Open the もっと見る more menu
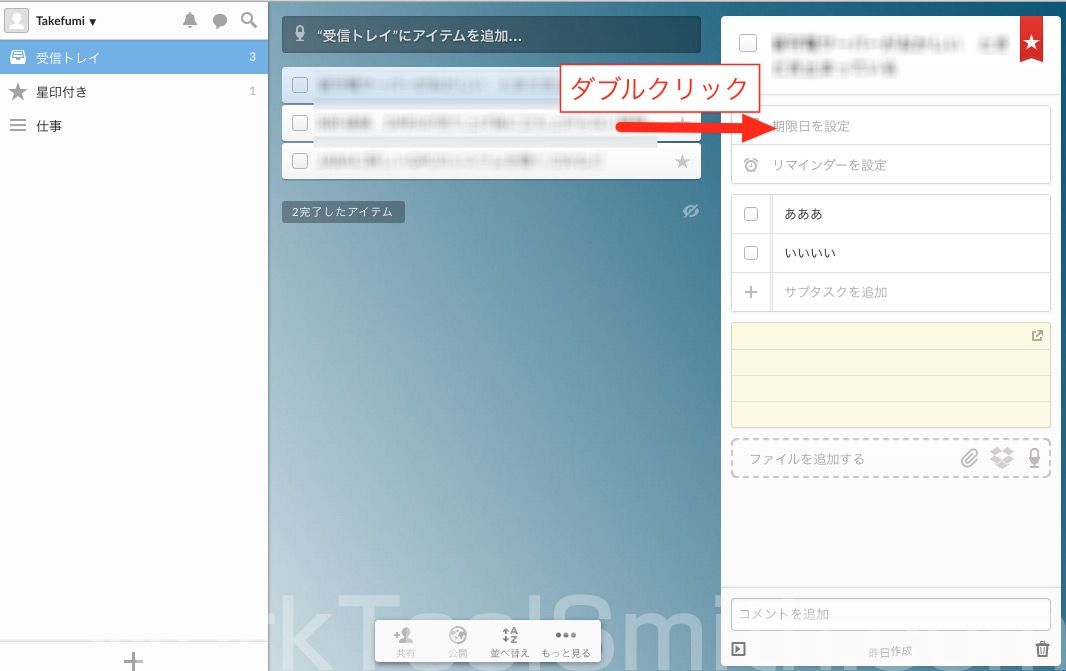This screenshot has width=1066, height=671. pyautogui.click(x=566, y=642)
